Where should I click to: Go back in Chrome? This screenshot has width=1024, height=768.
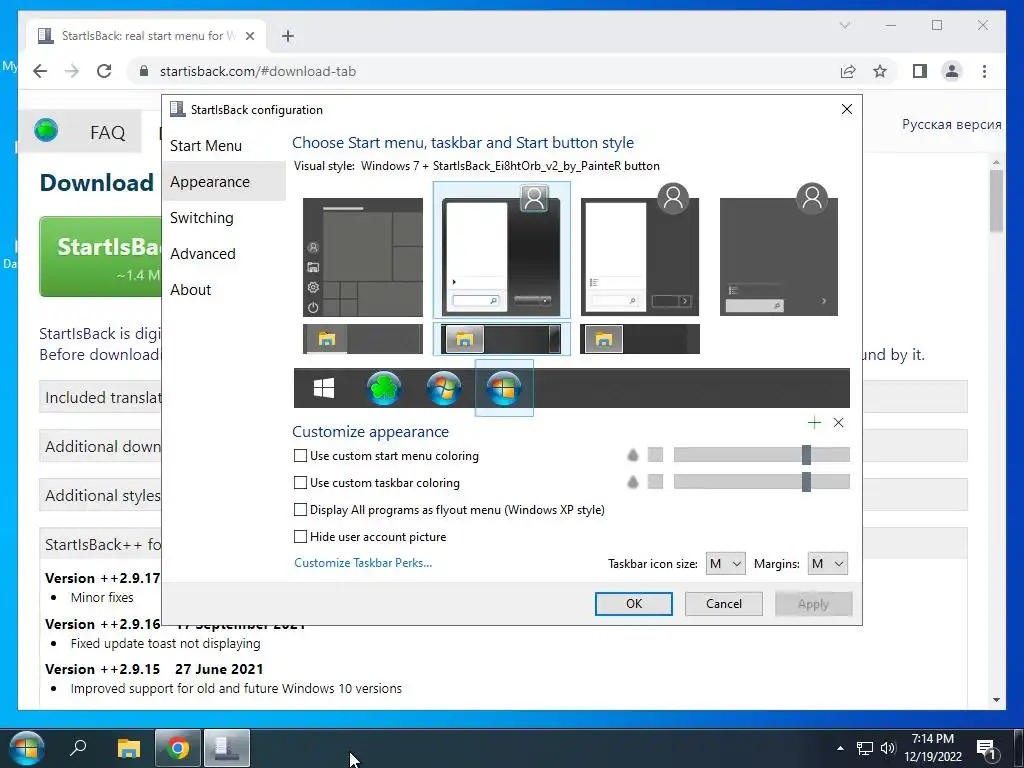click(x=40, y=71)
